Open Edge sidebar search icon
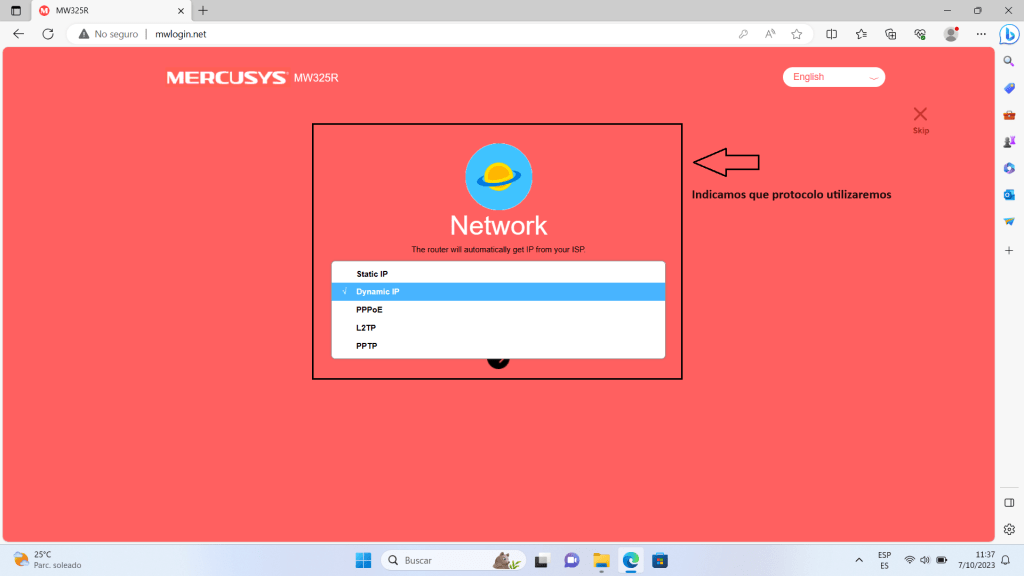 [x=1009, y=62]
